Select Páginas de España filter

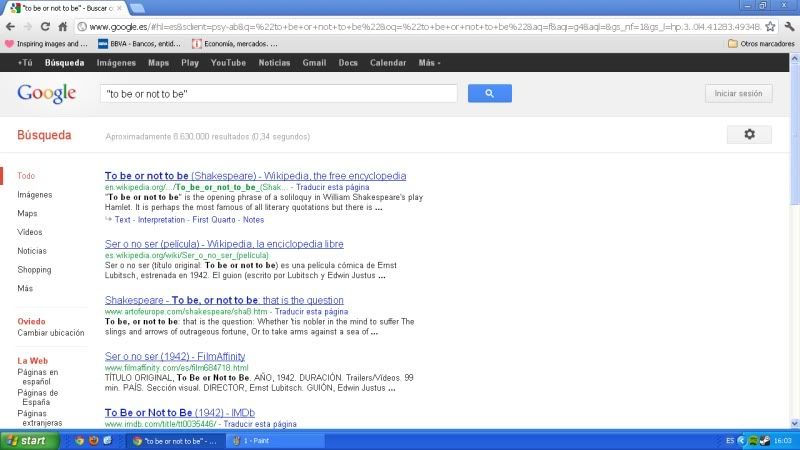pos(38,397)
